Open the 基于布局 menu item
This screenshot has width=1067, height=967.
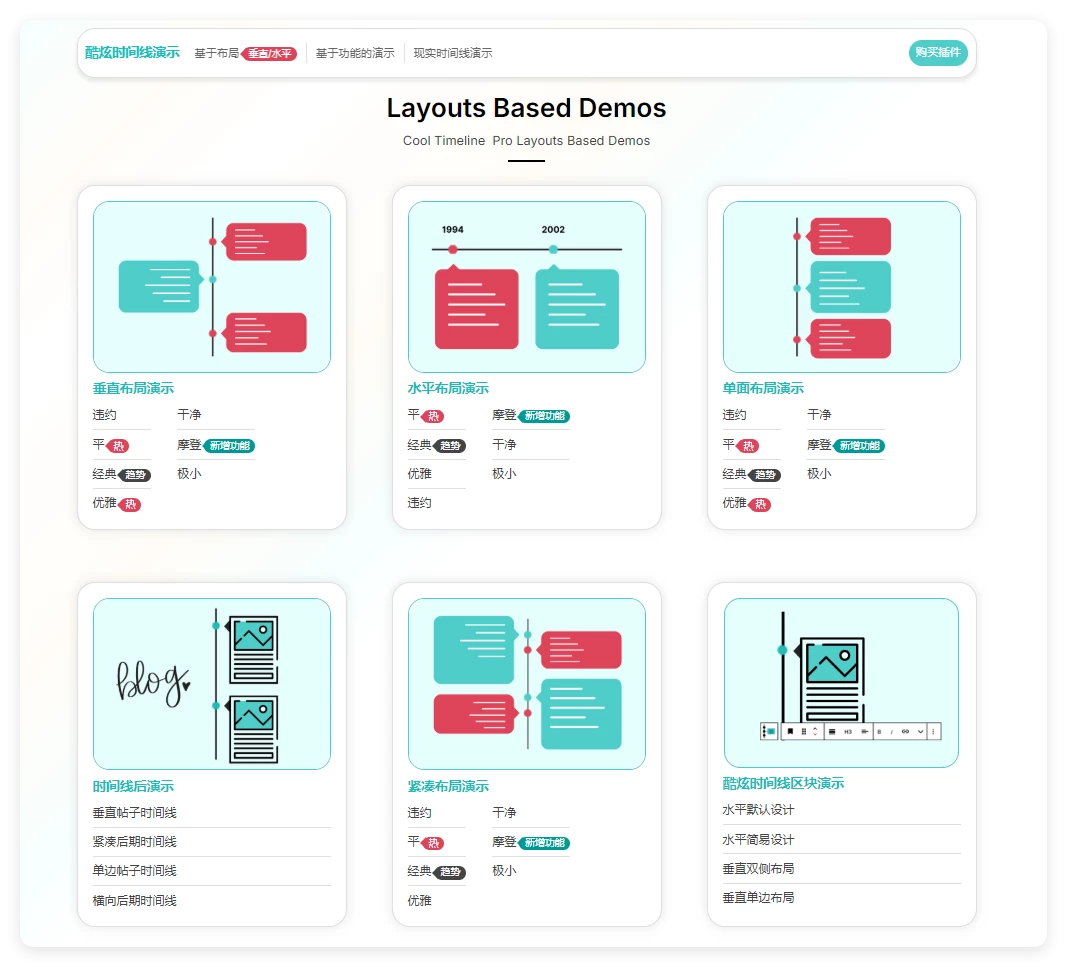[217, 53]
